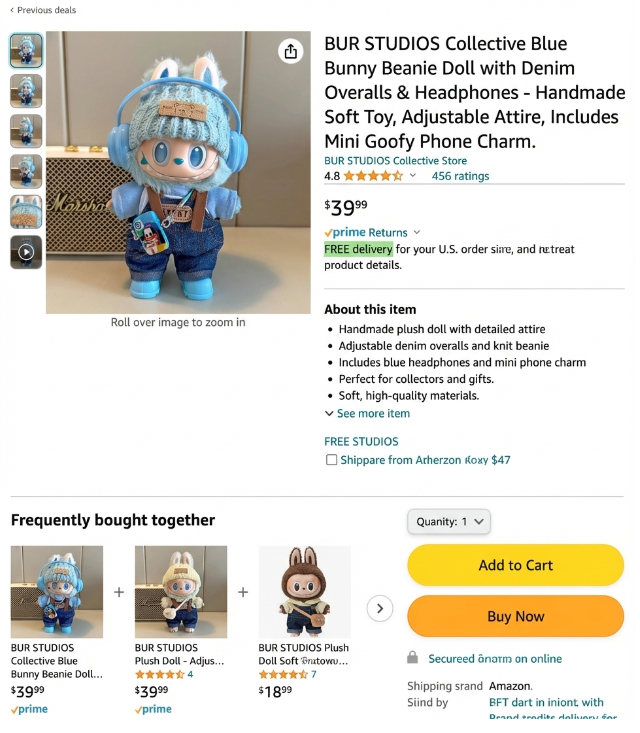The width and height of the screenshot is (640, 733).
Task: Expand the prime Returns chevron
Action: pos(417,232)
